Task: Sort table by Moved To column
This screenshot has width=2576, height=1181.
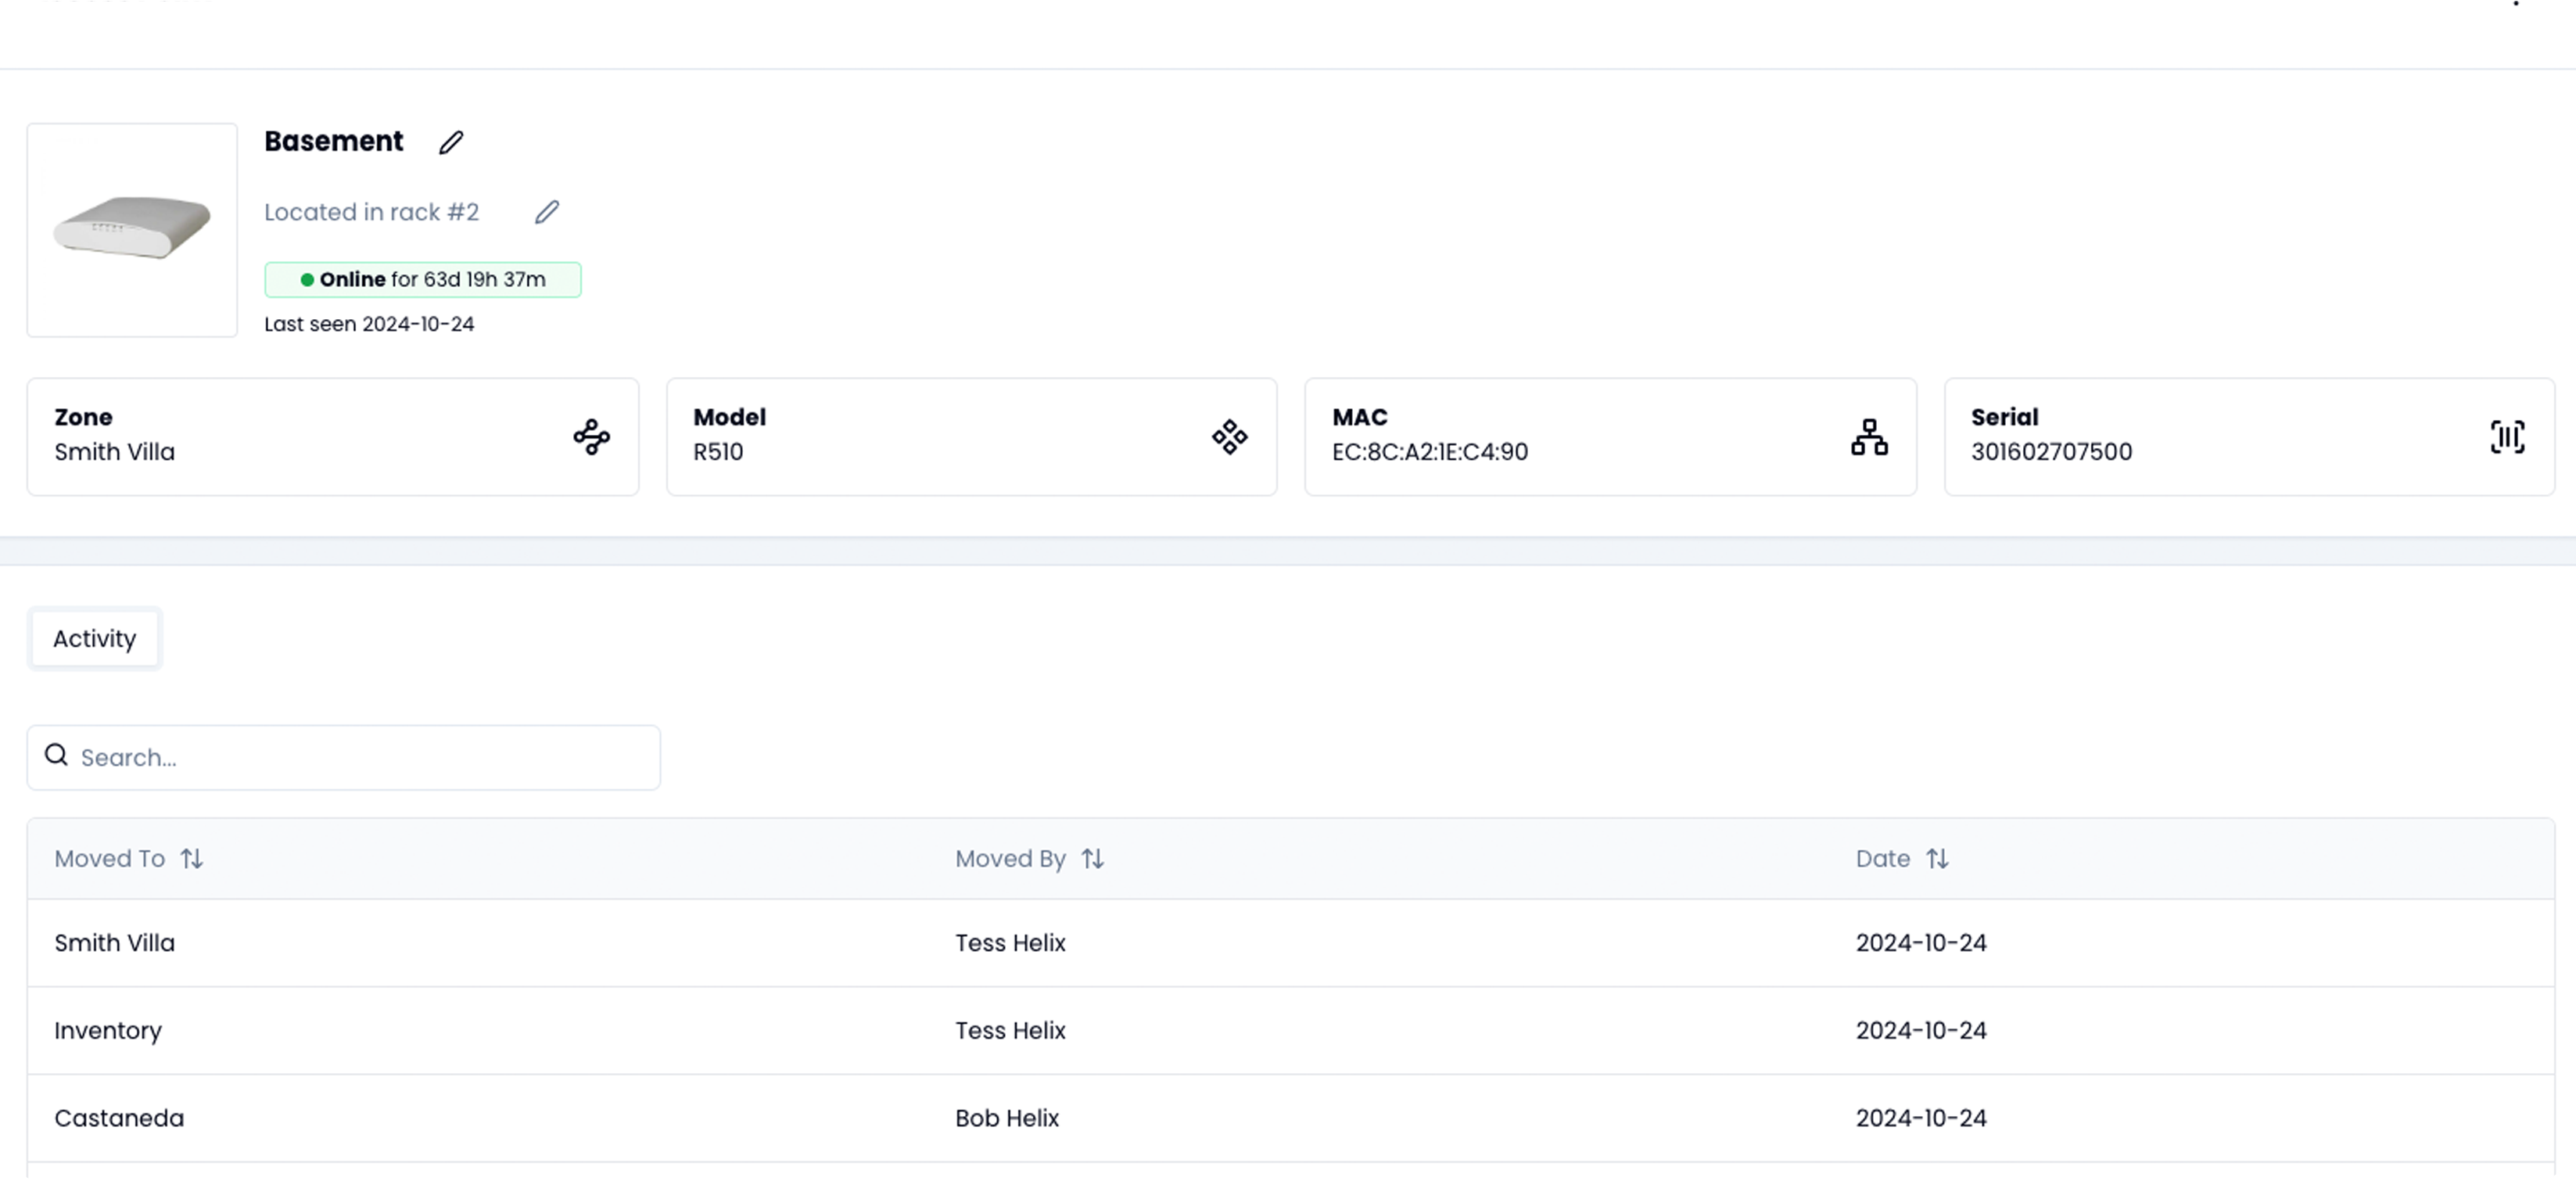Action: point(191,859)
